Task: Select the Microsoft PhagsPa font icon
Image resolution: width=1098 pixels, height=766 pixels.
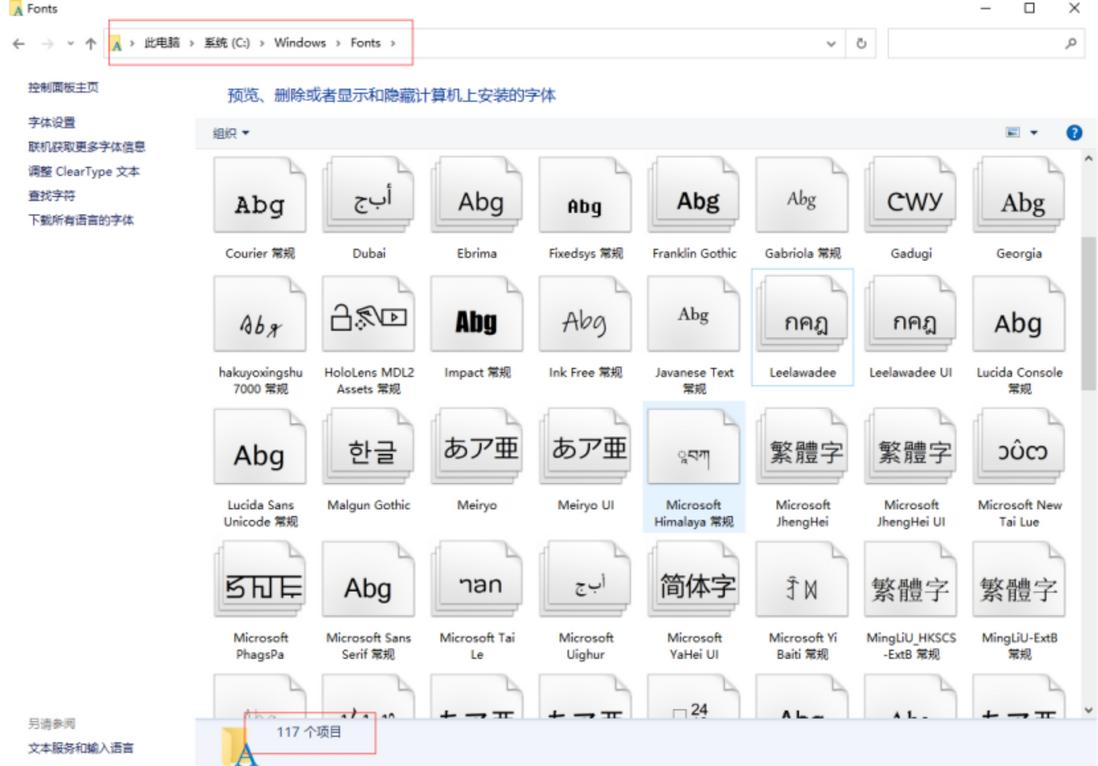Action: coord(260,579)
